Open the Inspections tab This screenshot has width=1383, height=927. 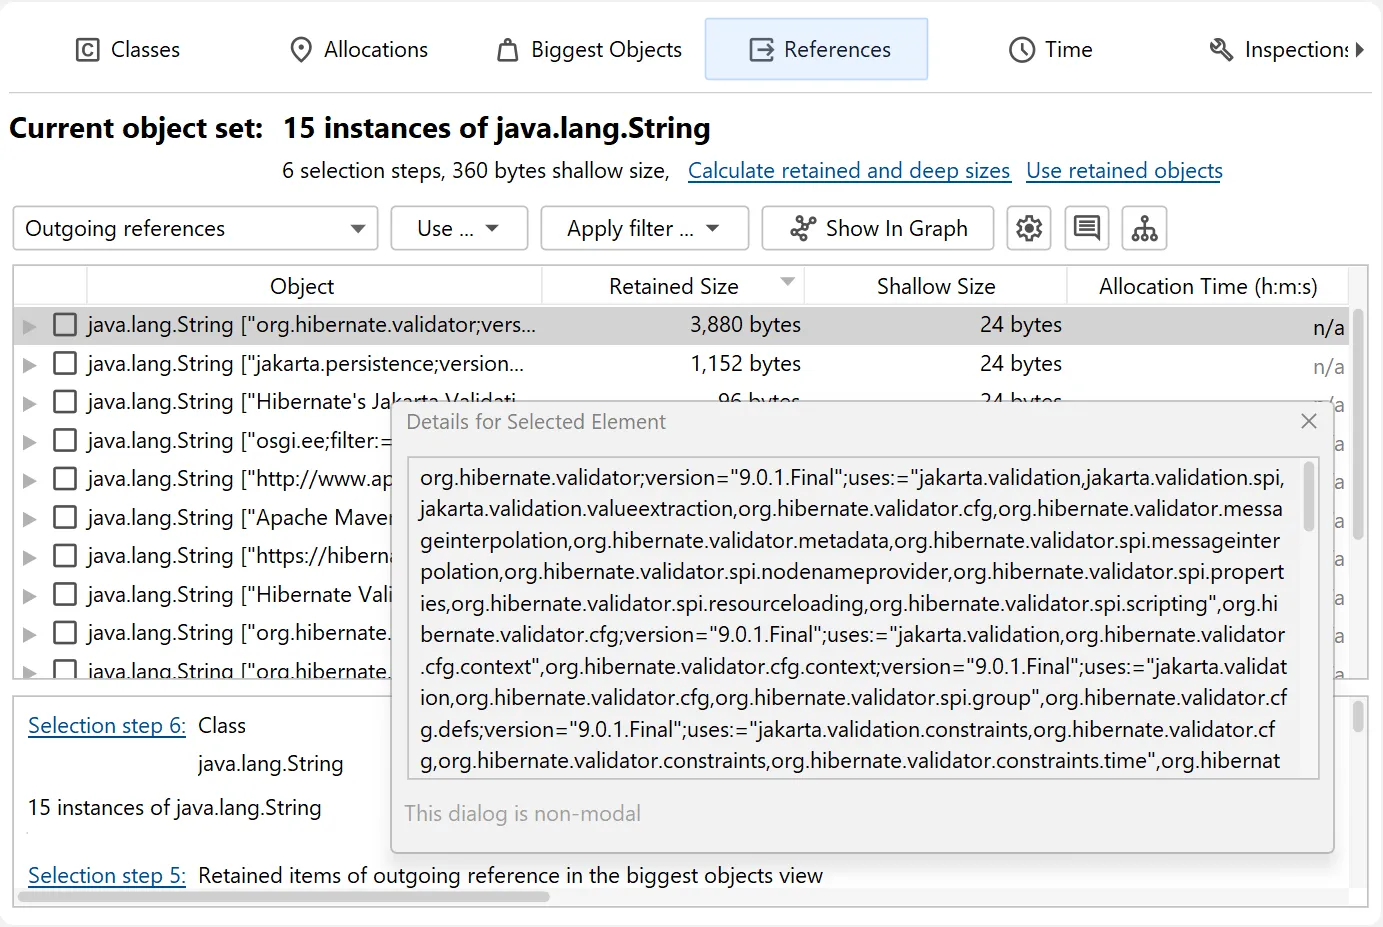1278,49
